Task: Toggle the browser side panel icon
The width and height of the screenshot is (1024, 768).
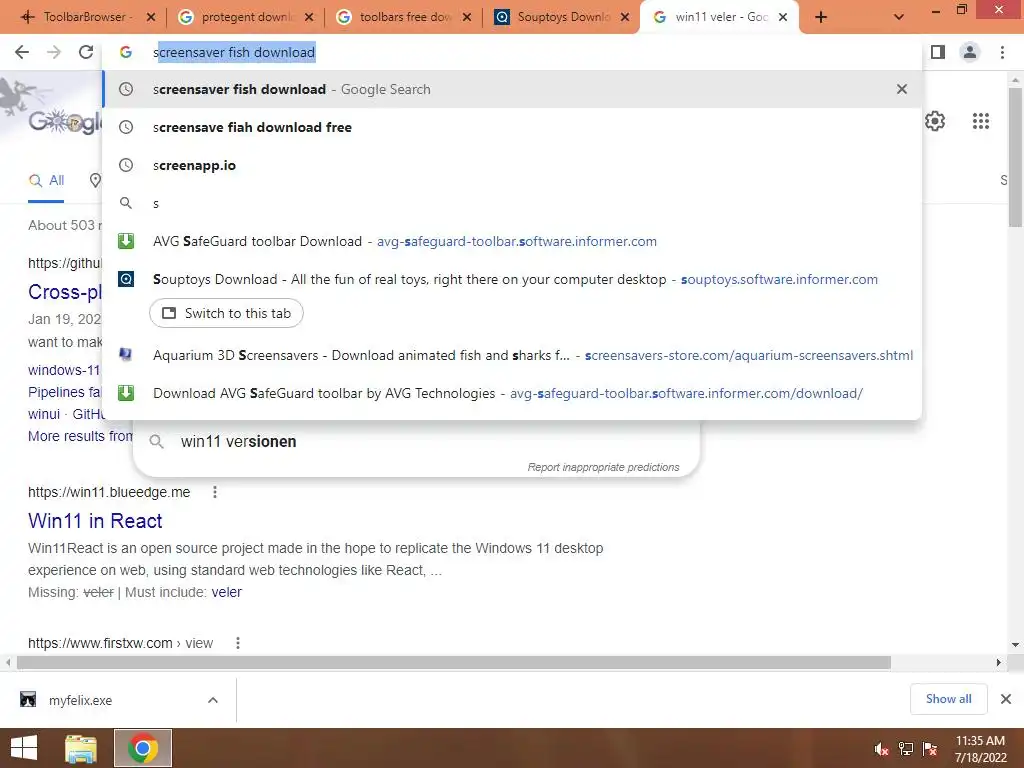Action: [938, 52]
